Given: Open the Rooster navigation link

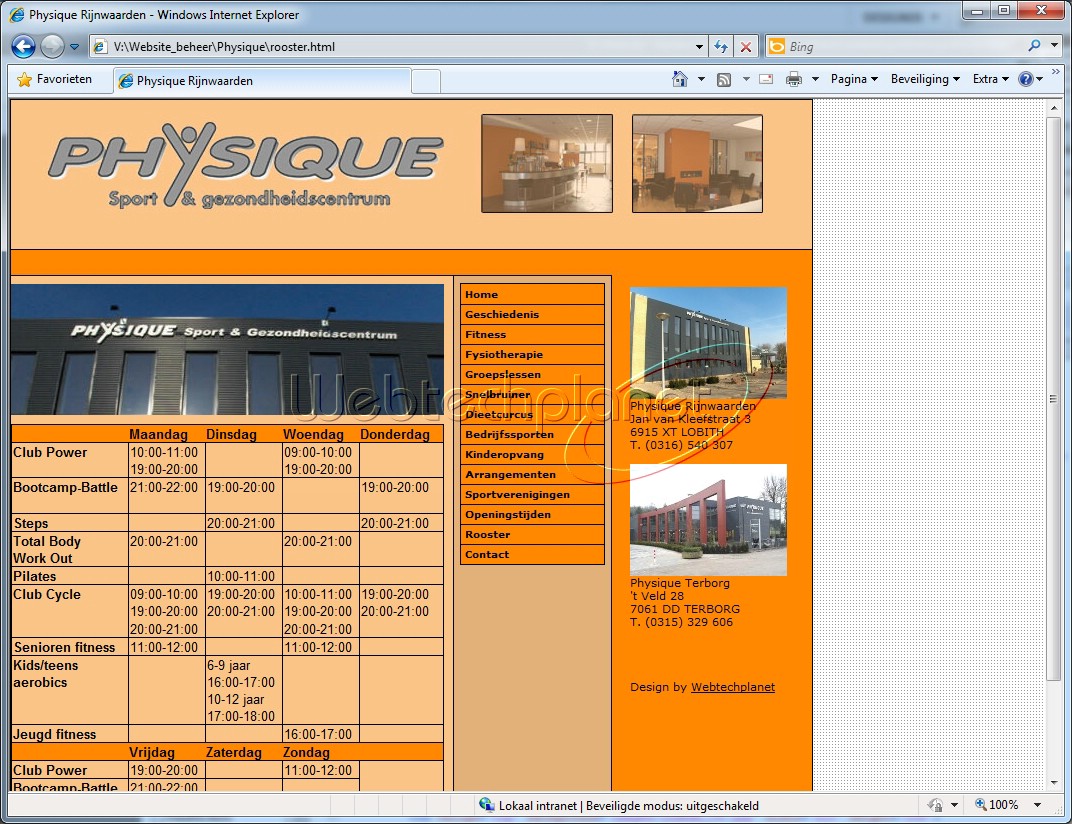Looking at the screenshot, I should click(533, 535).
